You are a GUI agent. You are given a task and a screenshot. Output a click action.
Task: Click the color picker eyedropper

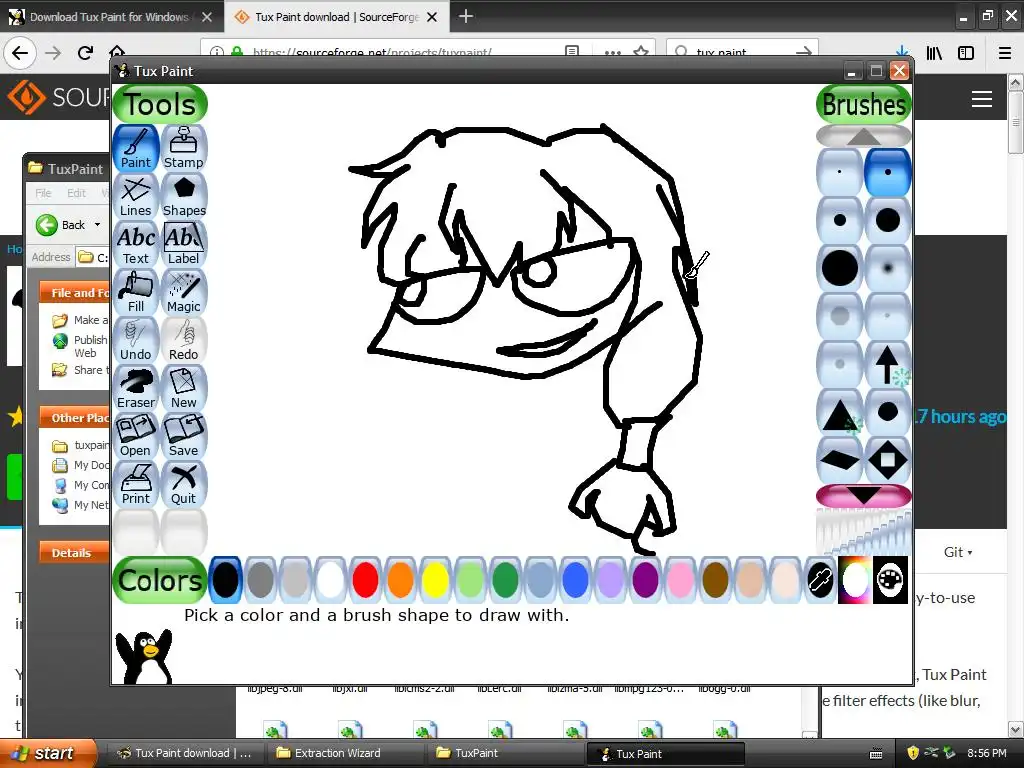pyautogui.click(x=820, y=580)
